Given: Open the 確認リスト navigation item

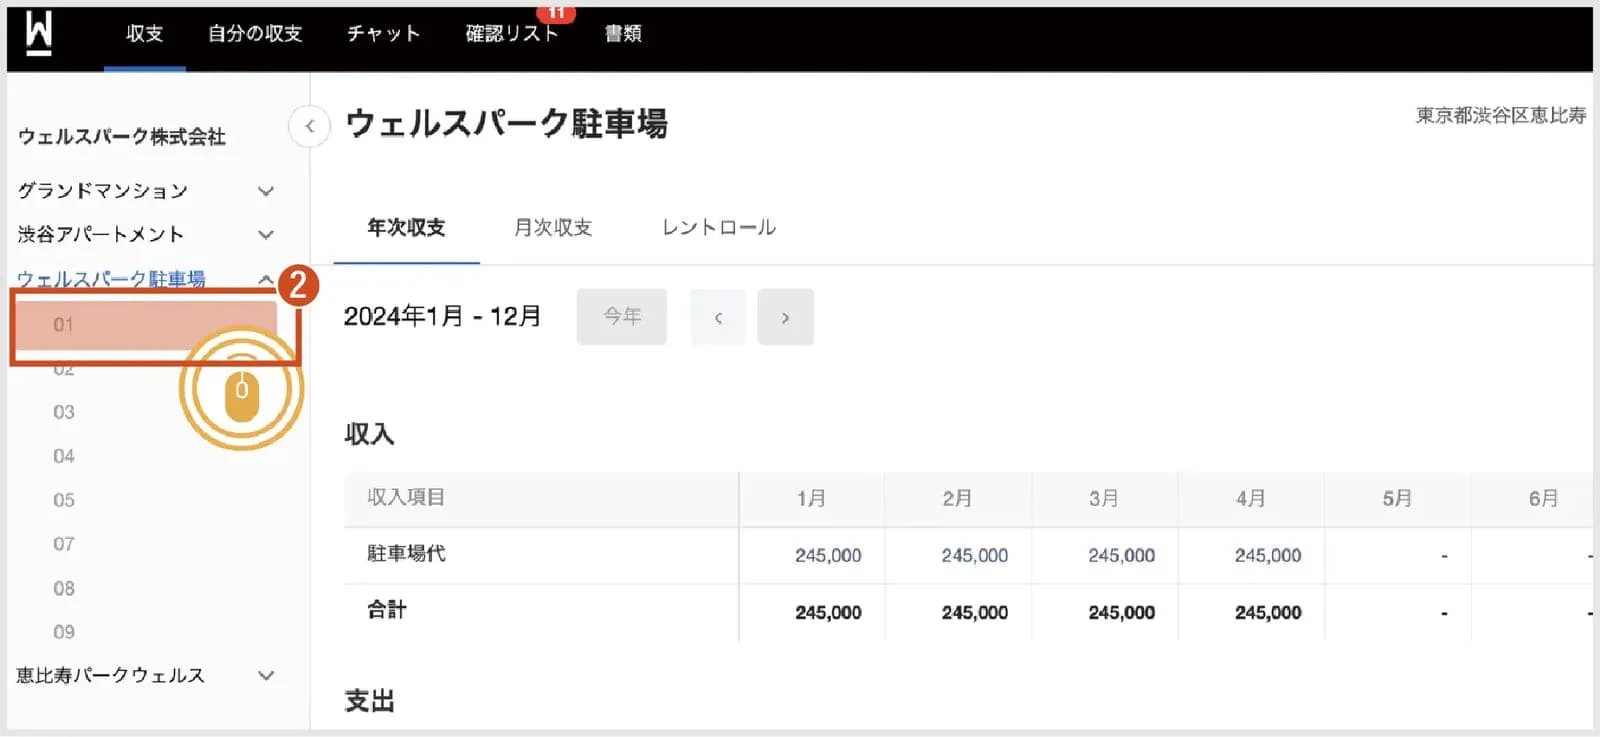Looking at the screenshot, I should point(512,34).
